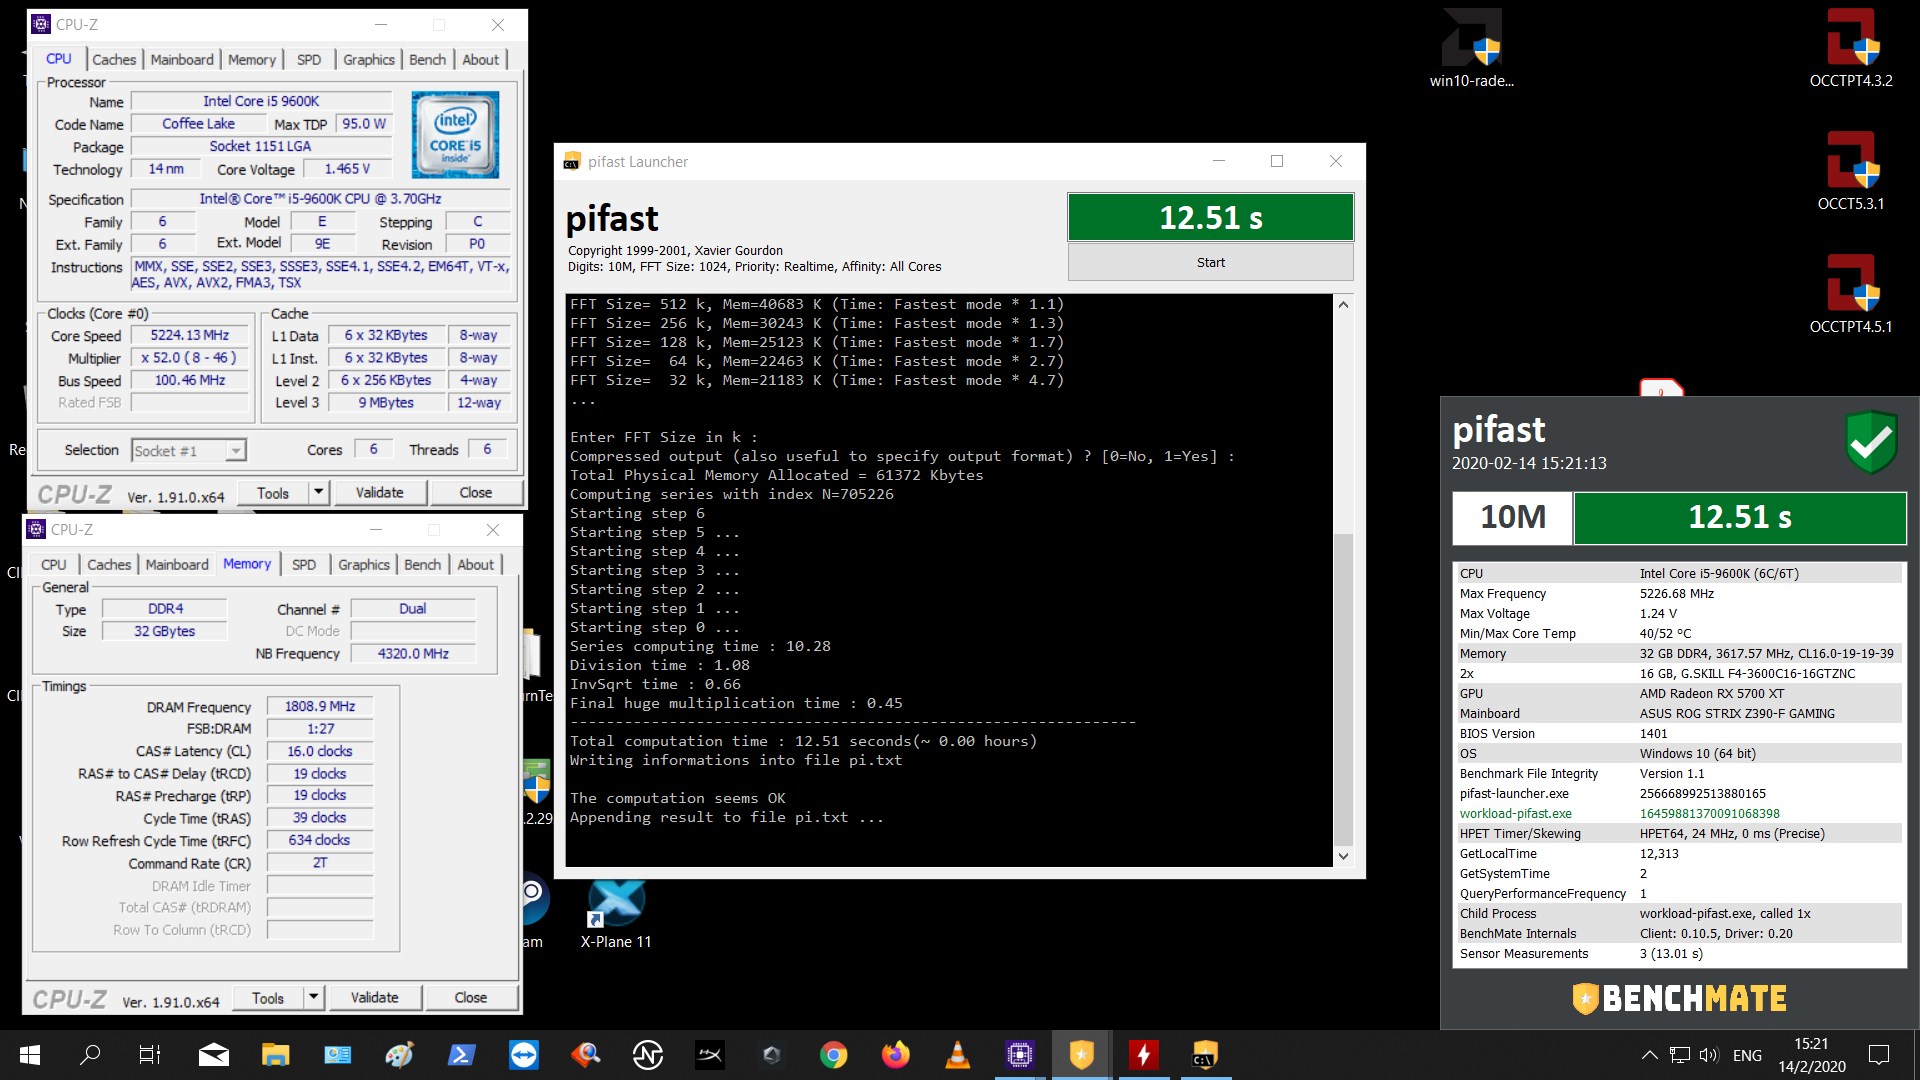The height and width of the screenshot is (1080, 1920).
Task: Open the volume control in system tray
Action: tap(1708, 1055)
